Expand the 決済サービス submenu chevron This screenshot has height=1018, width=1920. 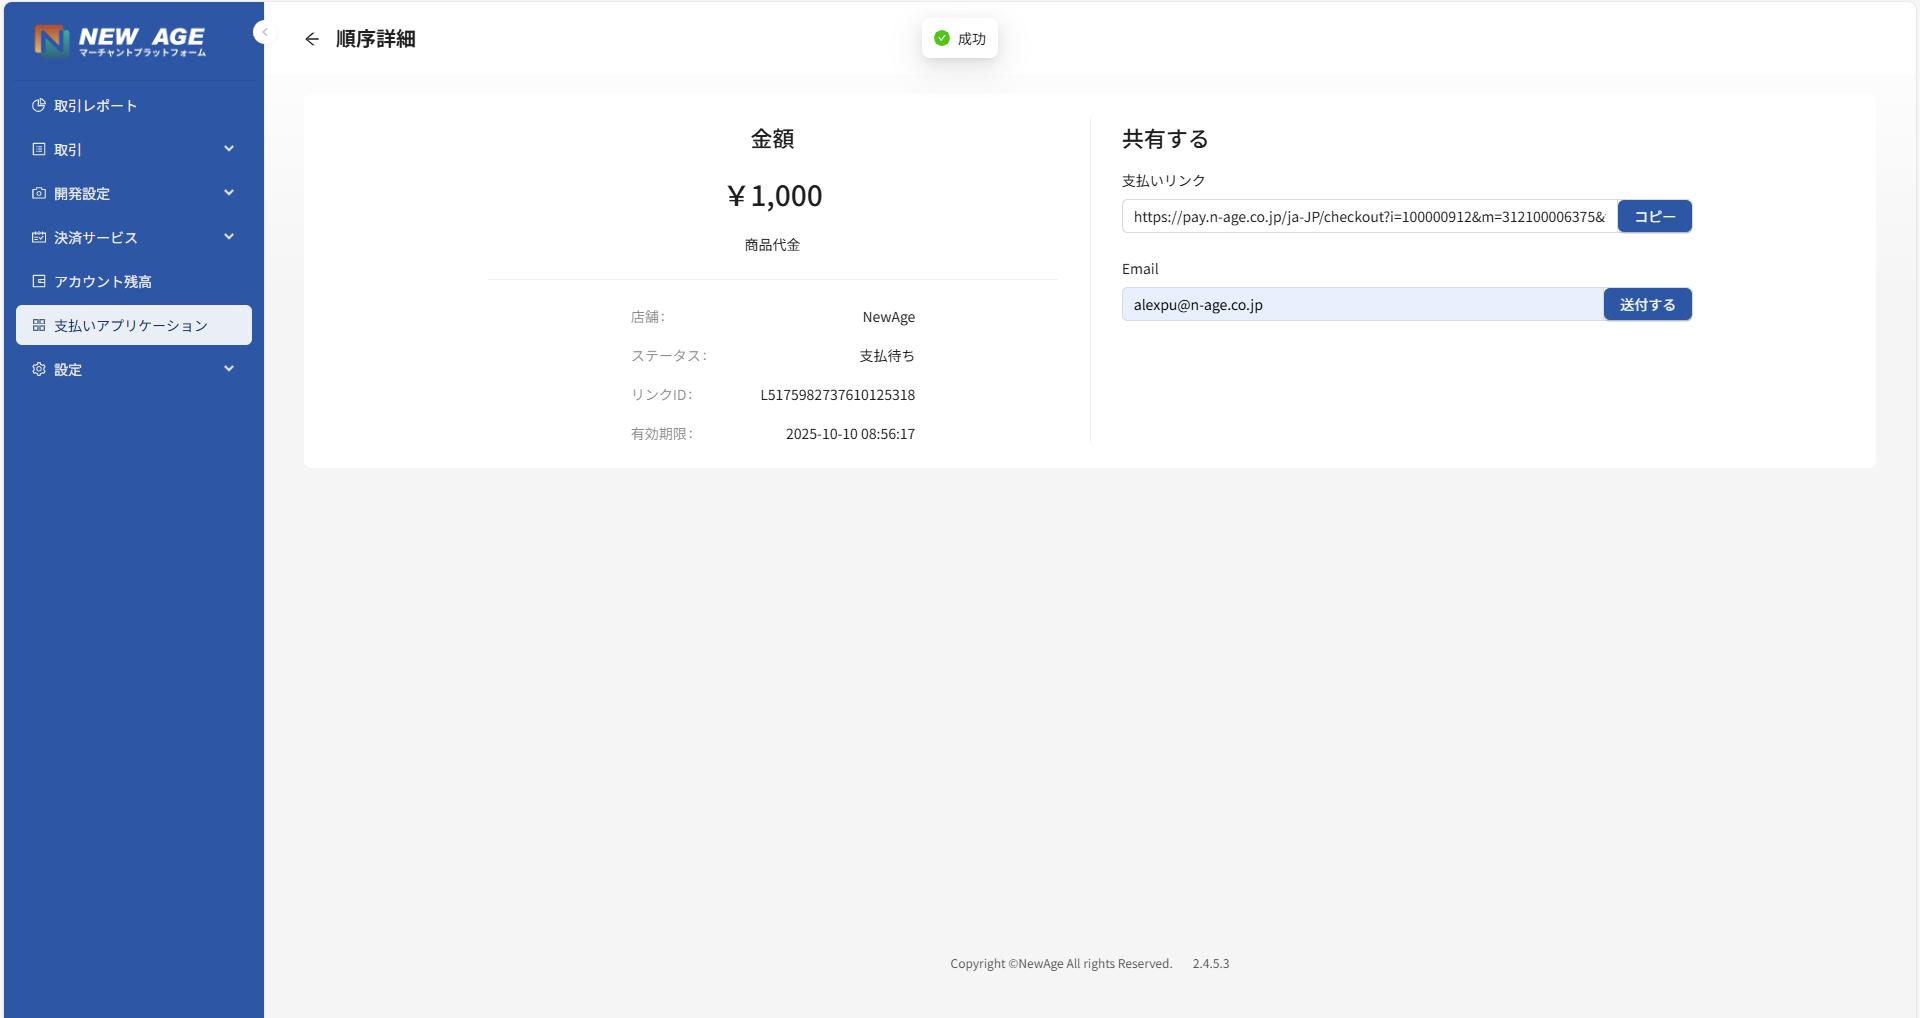(229, 237)
